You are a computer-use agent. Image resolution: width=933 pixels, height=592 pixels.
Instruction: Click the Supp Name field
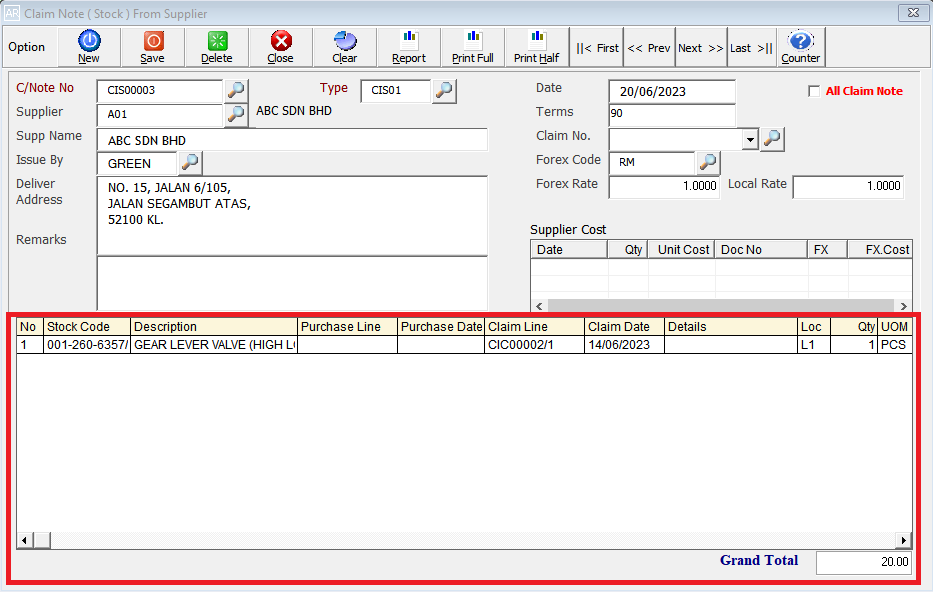click(292, 140)
